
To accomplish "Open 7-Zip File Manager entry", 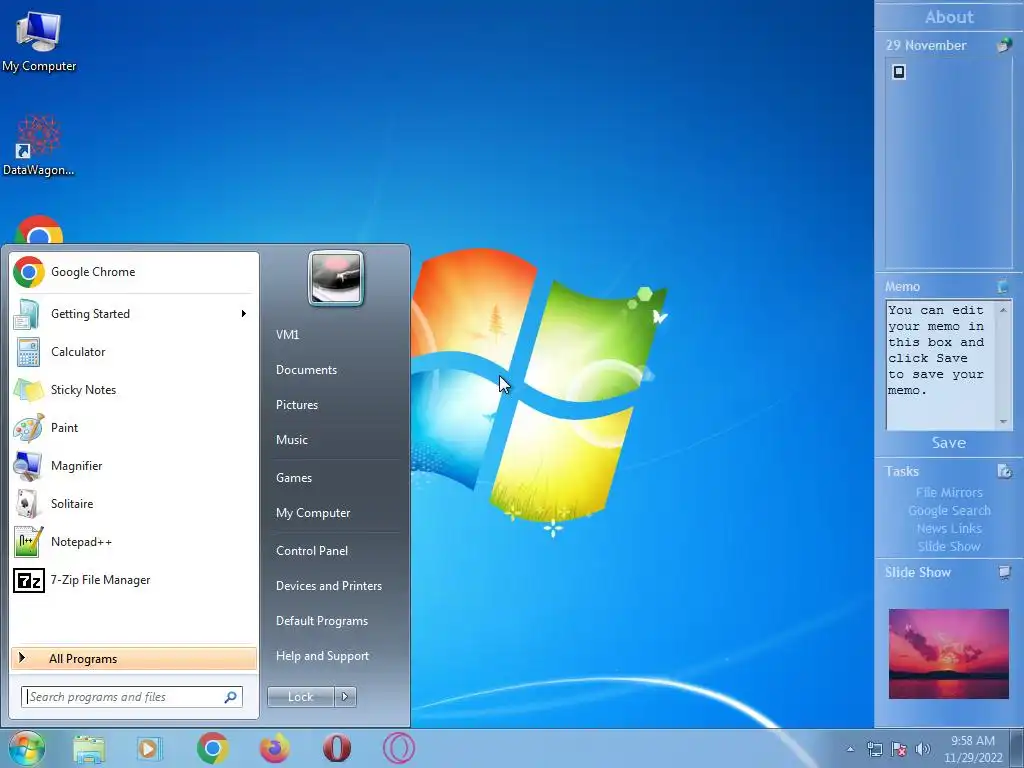I will (134, 580).
